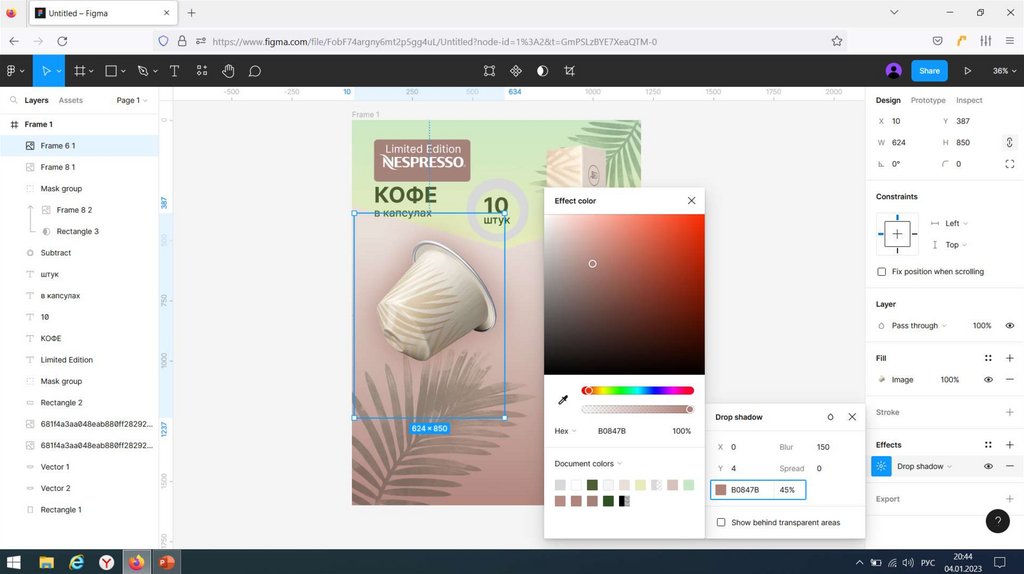Hide the Drop shadow effect
1024x574 pixels.
pyautogui.click(x=988, y=466)
